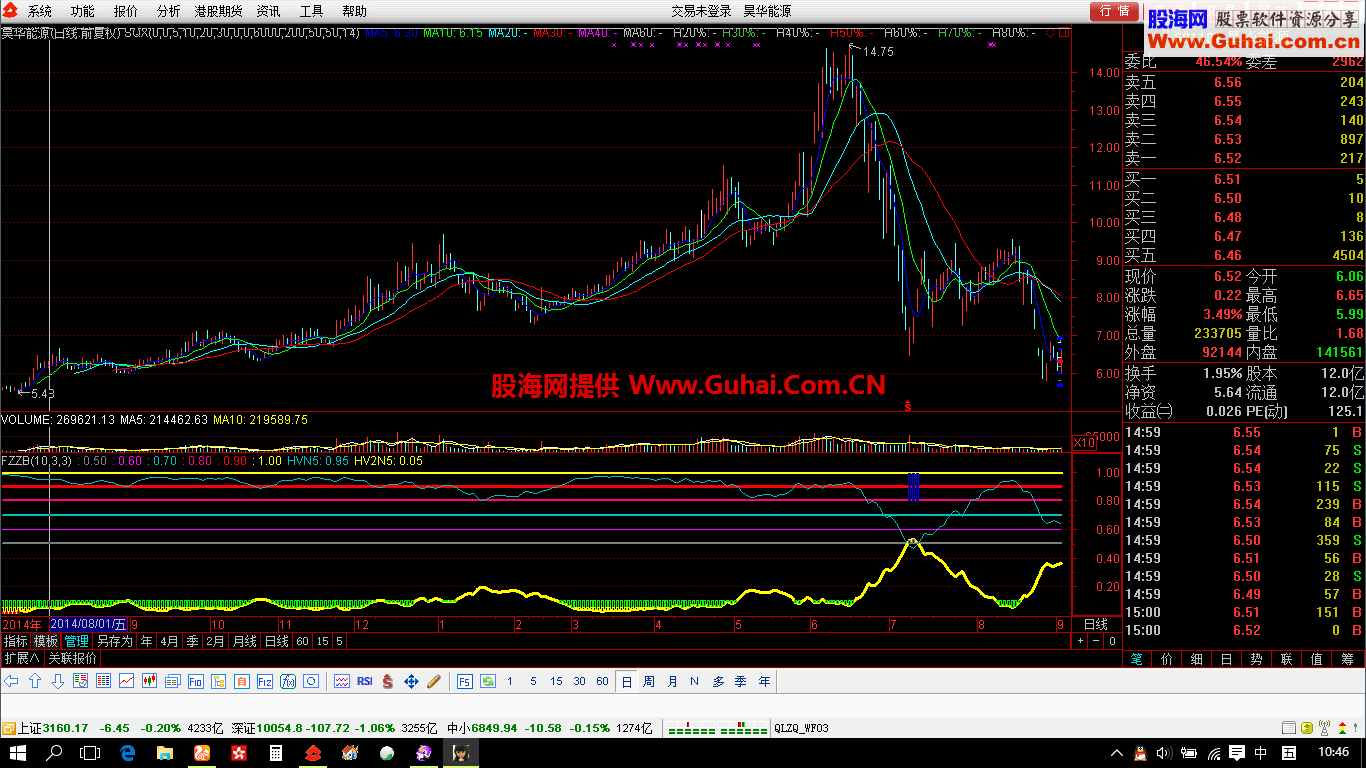Screen dimensions: 1366x768
Task: Switch to the 价 tab
Action: 1166,659
